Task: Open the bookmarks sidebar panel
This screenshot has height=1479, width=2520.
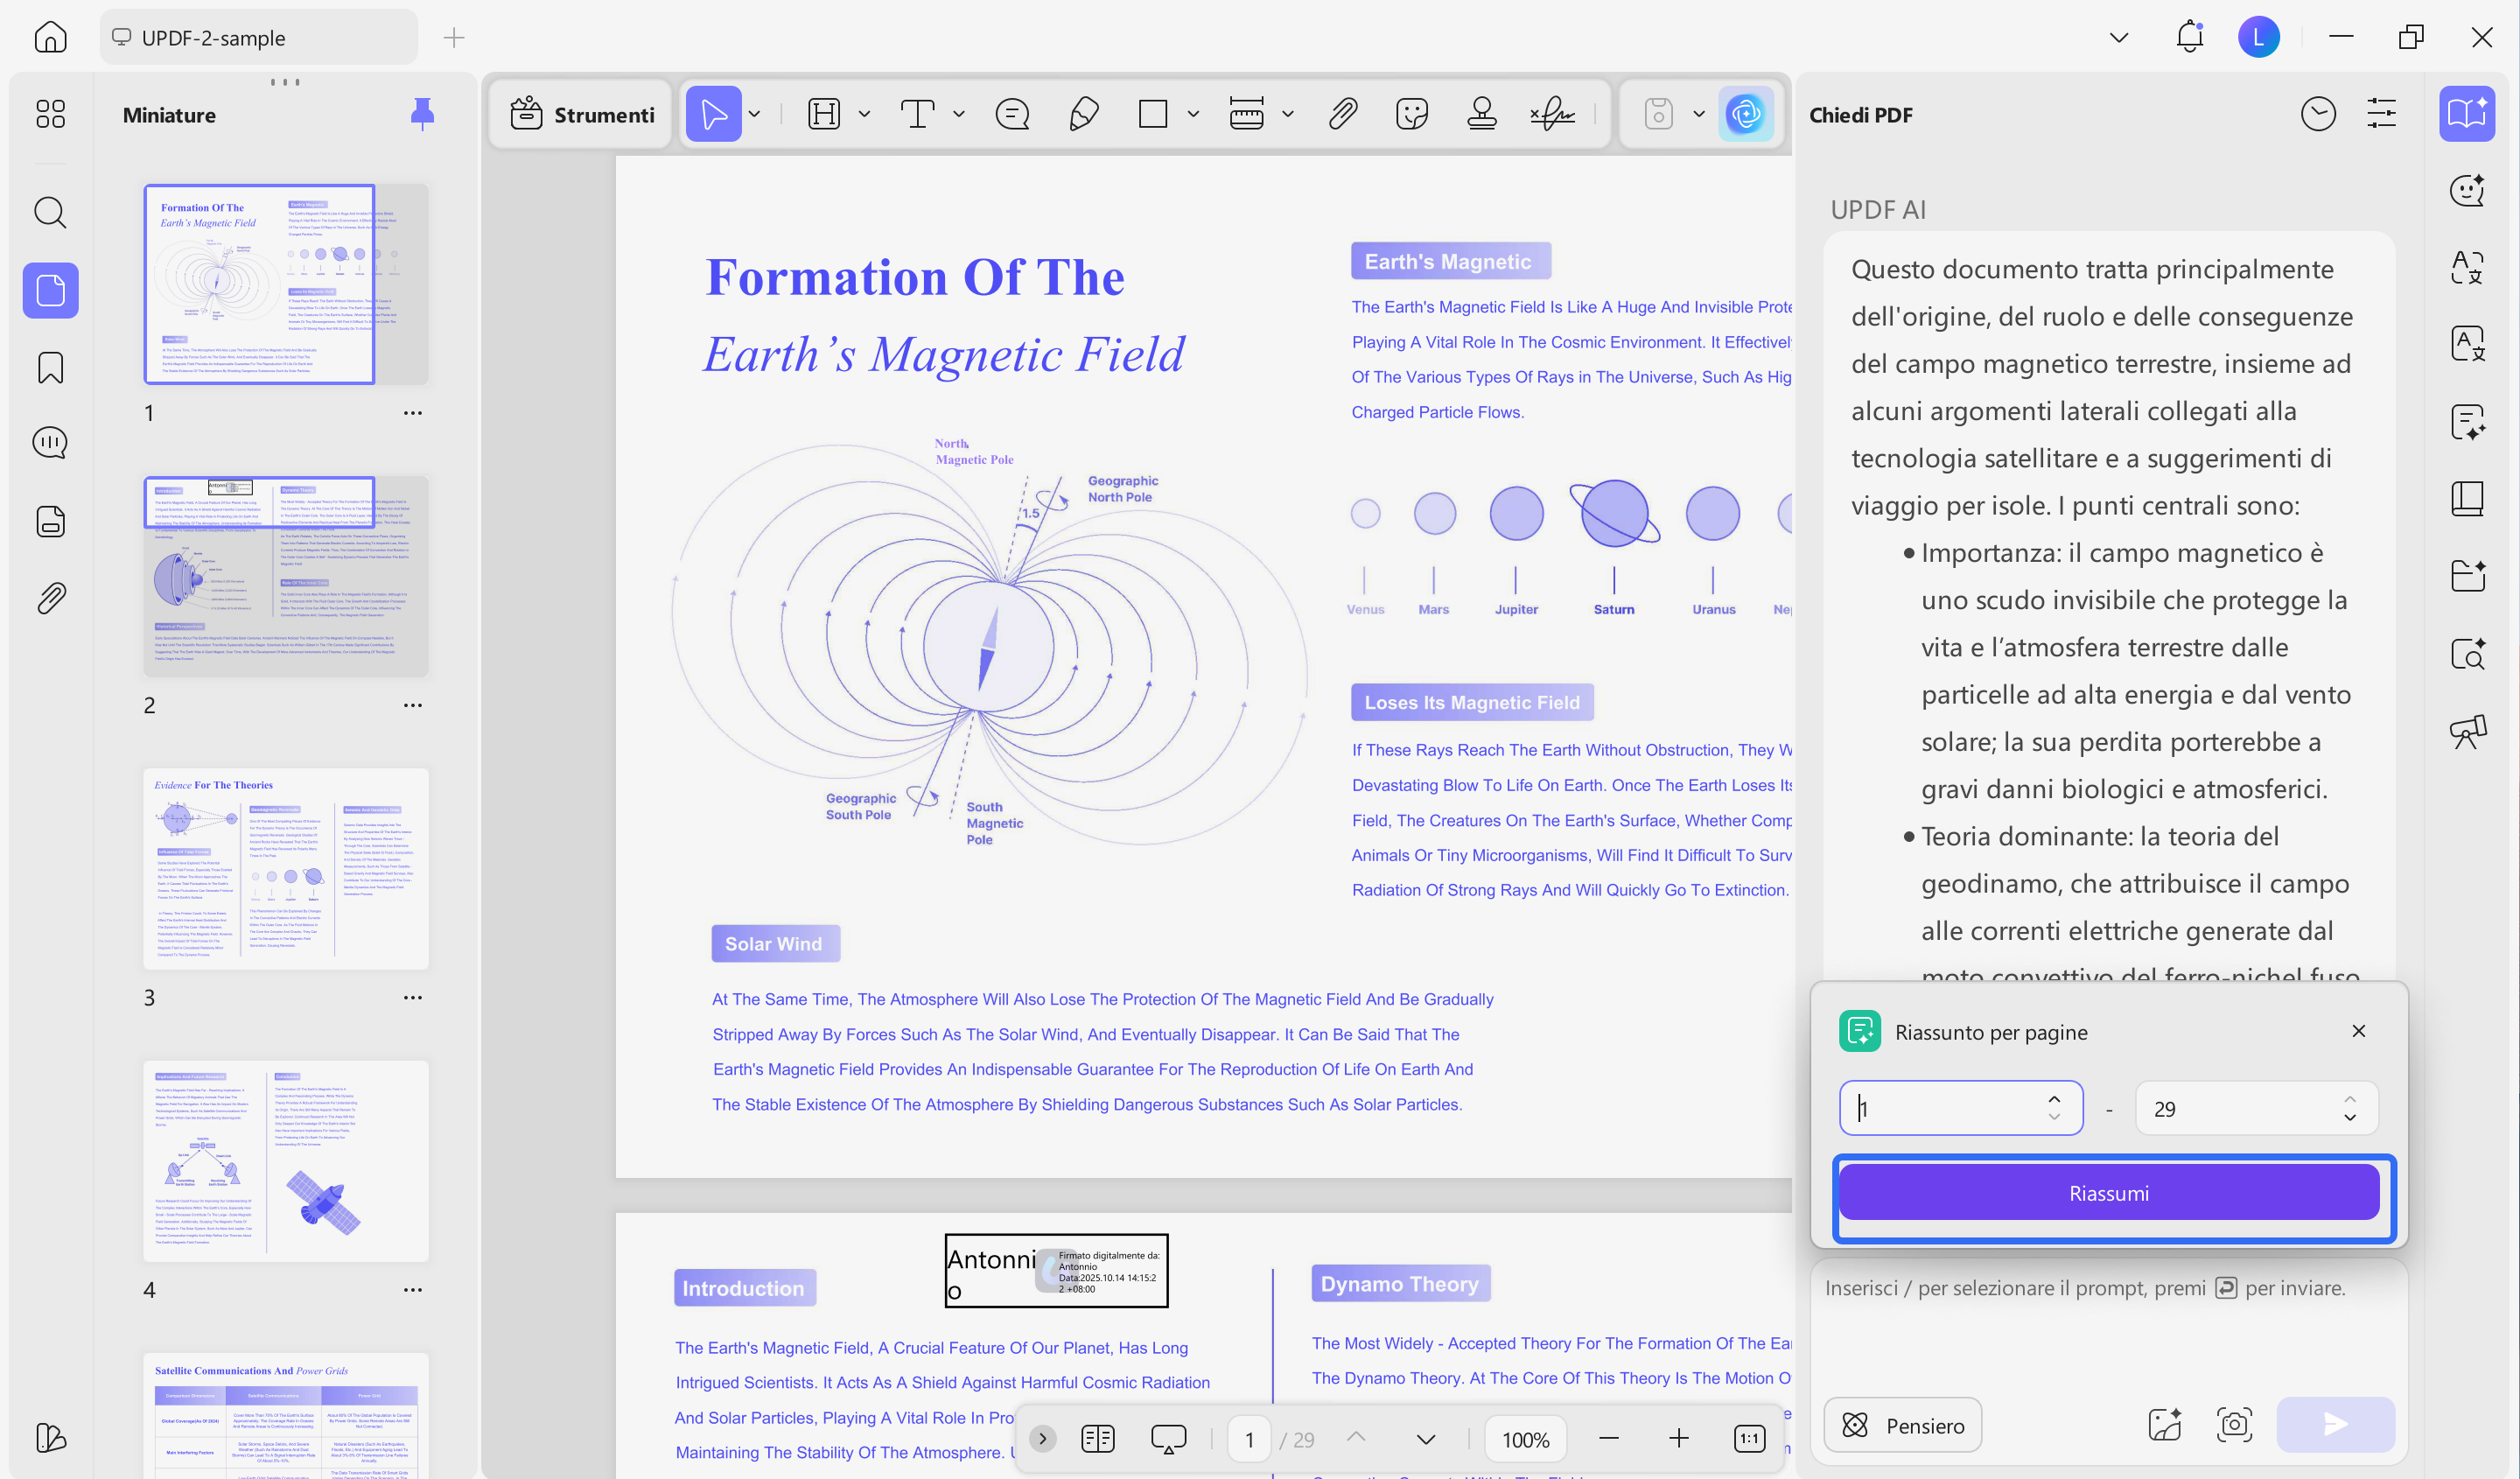Action: (x=50, y=367)
